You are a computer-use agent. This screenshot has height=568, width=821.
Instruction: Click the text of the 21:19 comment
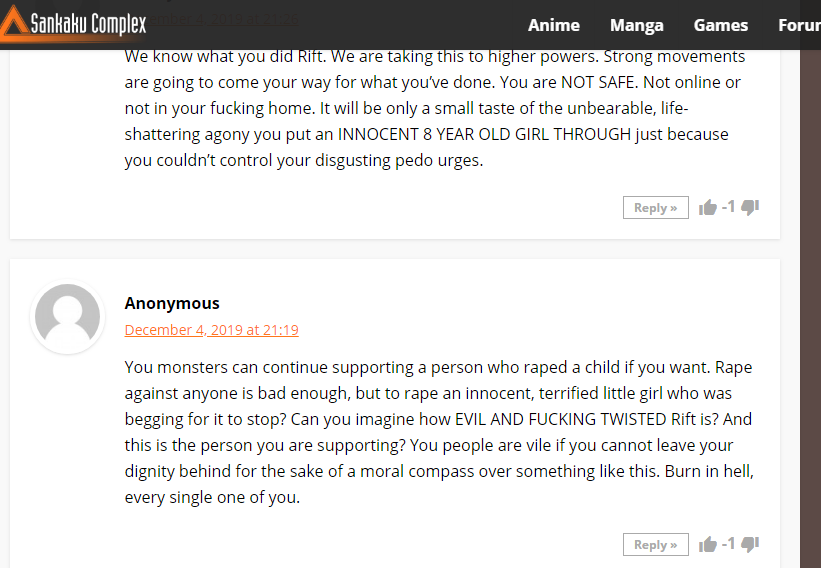[x=439, y=432]
